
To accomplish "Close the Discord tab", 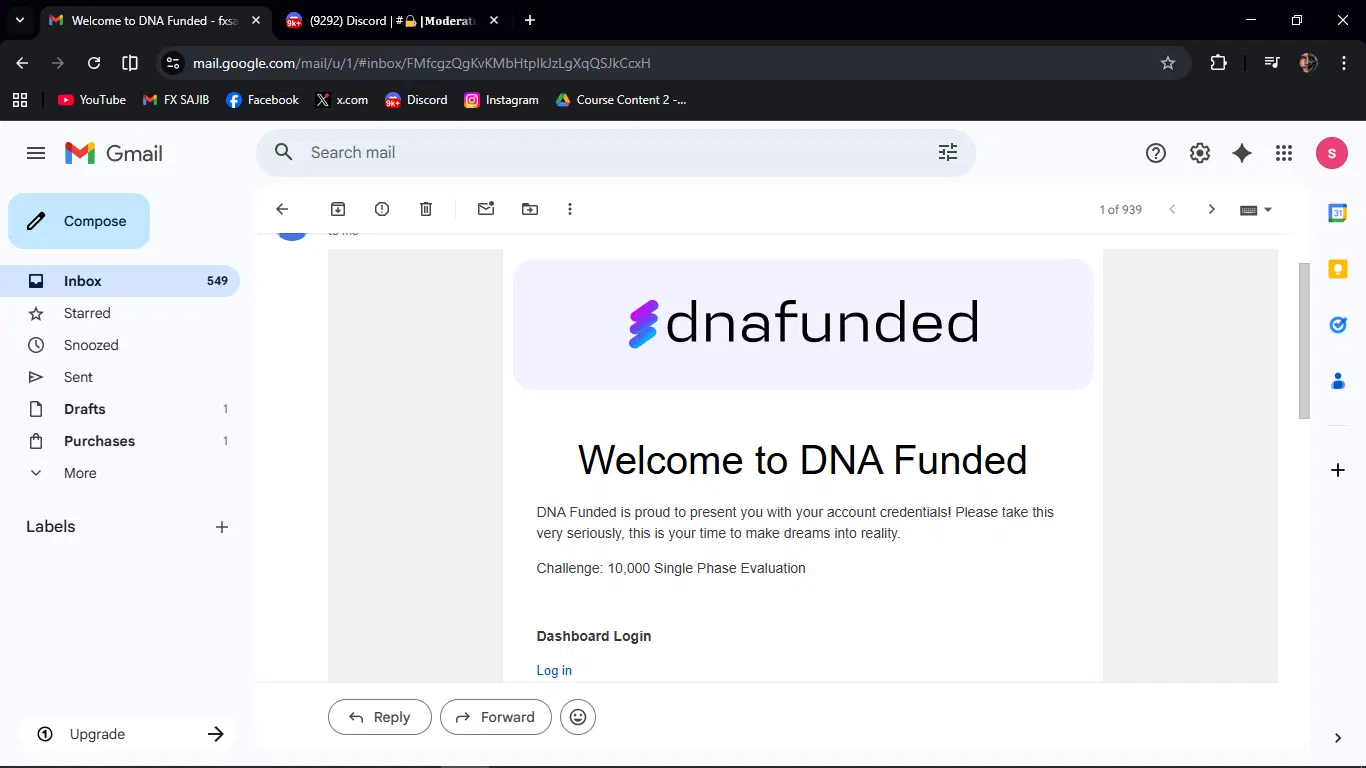I will 494,20.
